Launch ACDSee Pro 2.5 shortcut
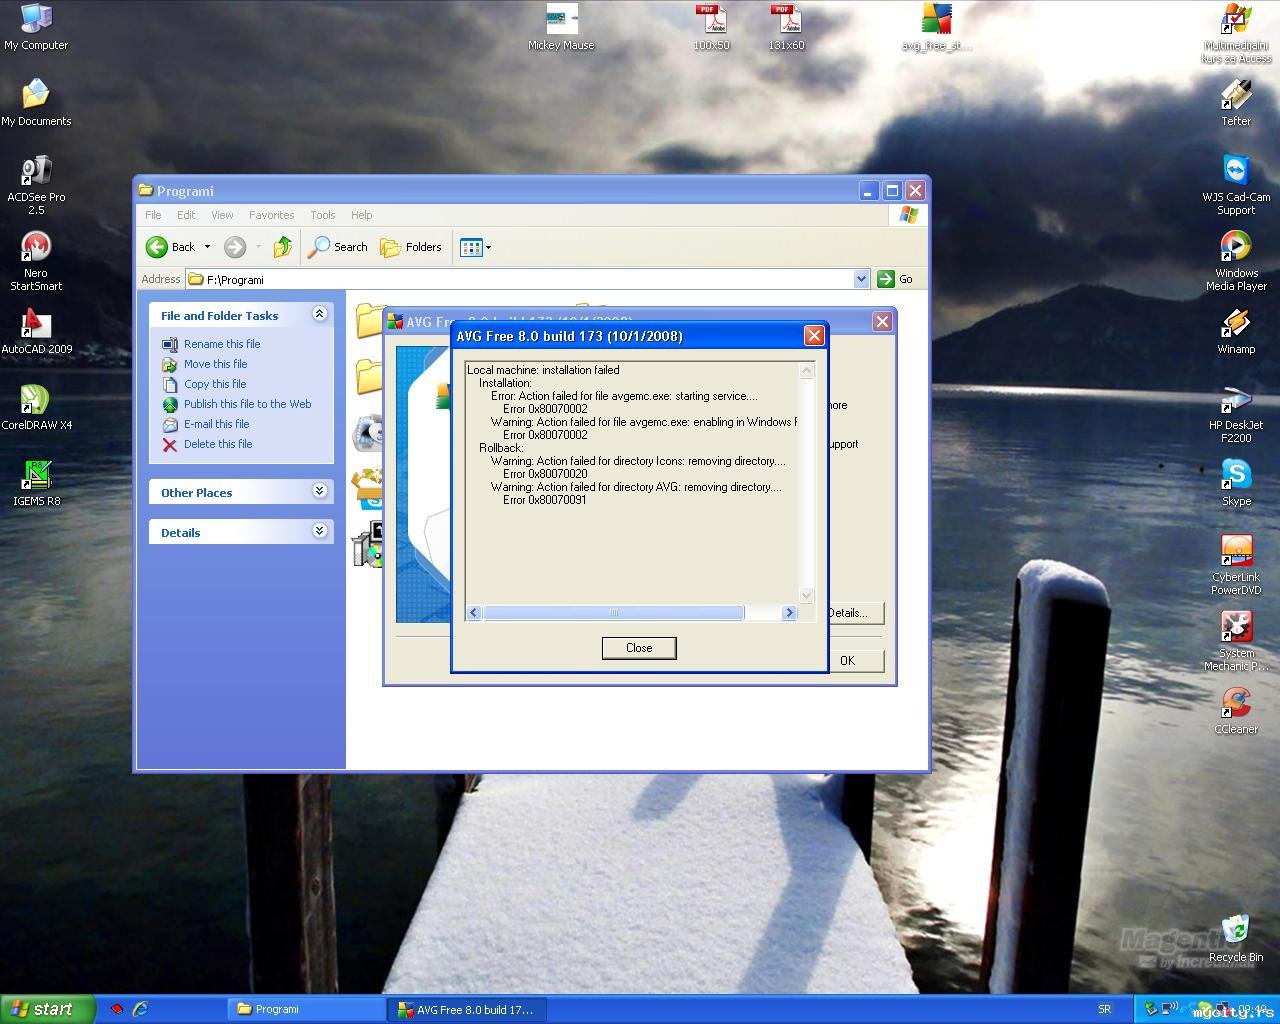This screenshot has width=1280, height=1024. point(36,185)
